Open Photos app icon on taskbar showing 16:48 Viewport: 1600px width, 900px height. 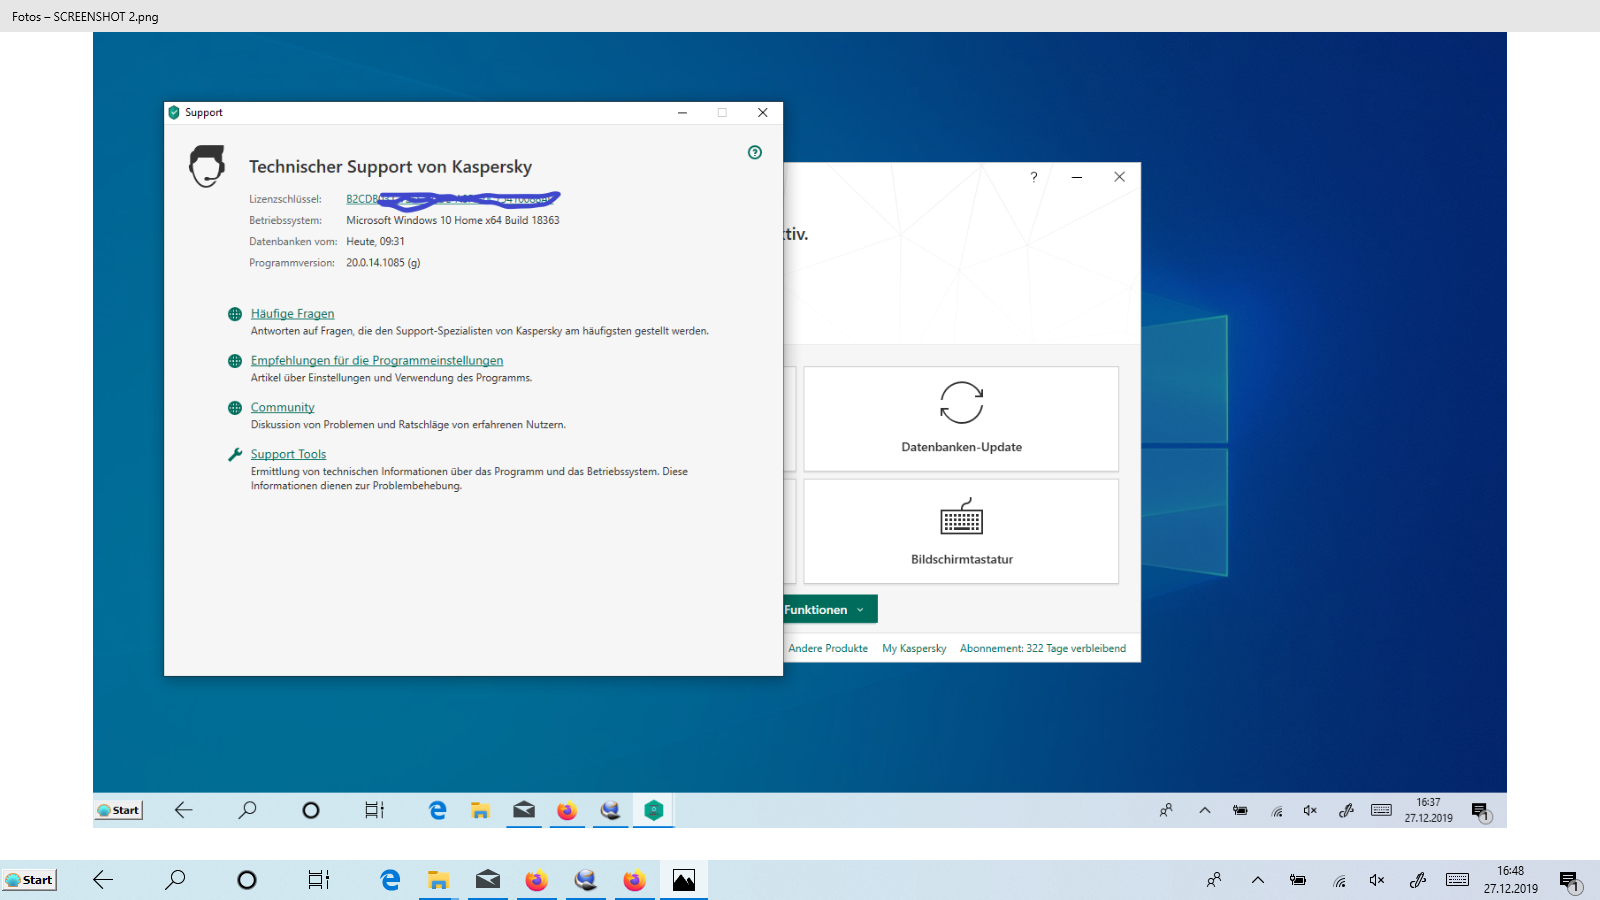click(x=684, y=880)
